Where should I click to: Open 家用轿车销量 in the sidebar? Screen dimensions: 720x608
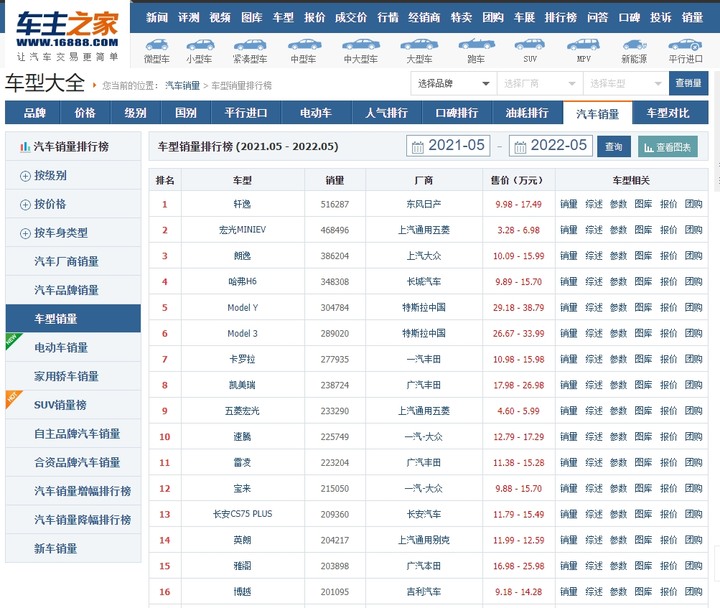[67, 376]
